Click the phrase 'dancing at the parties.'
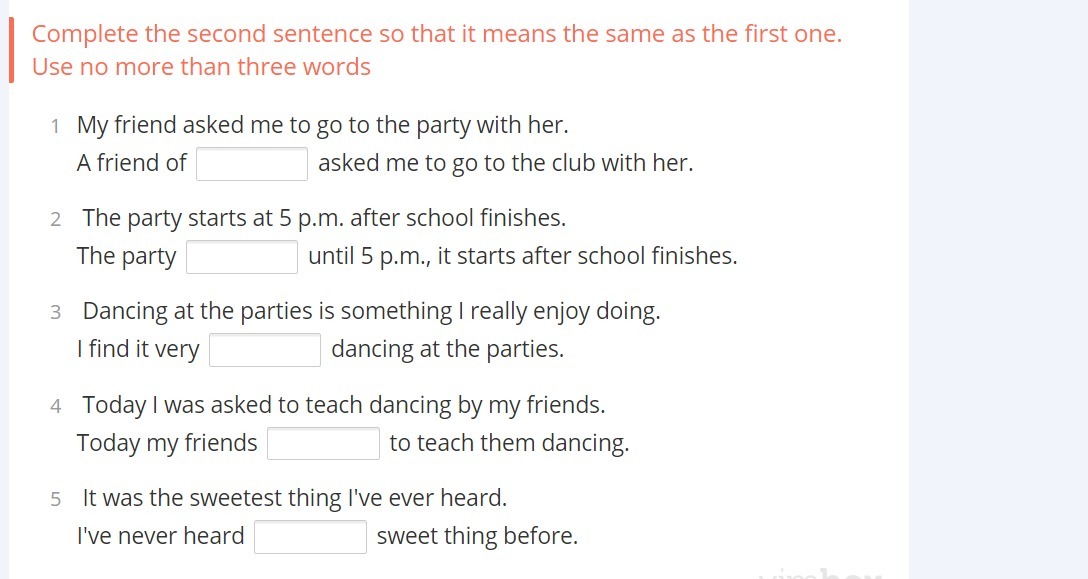 point(447,350)
